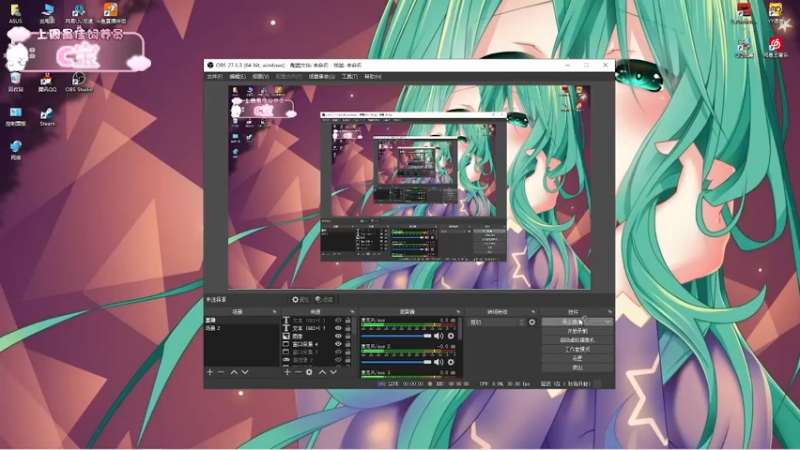Open the 工具(T) menu
The height and width of the screenshot is (450, 800).
point(349,77)
